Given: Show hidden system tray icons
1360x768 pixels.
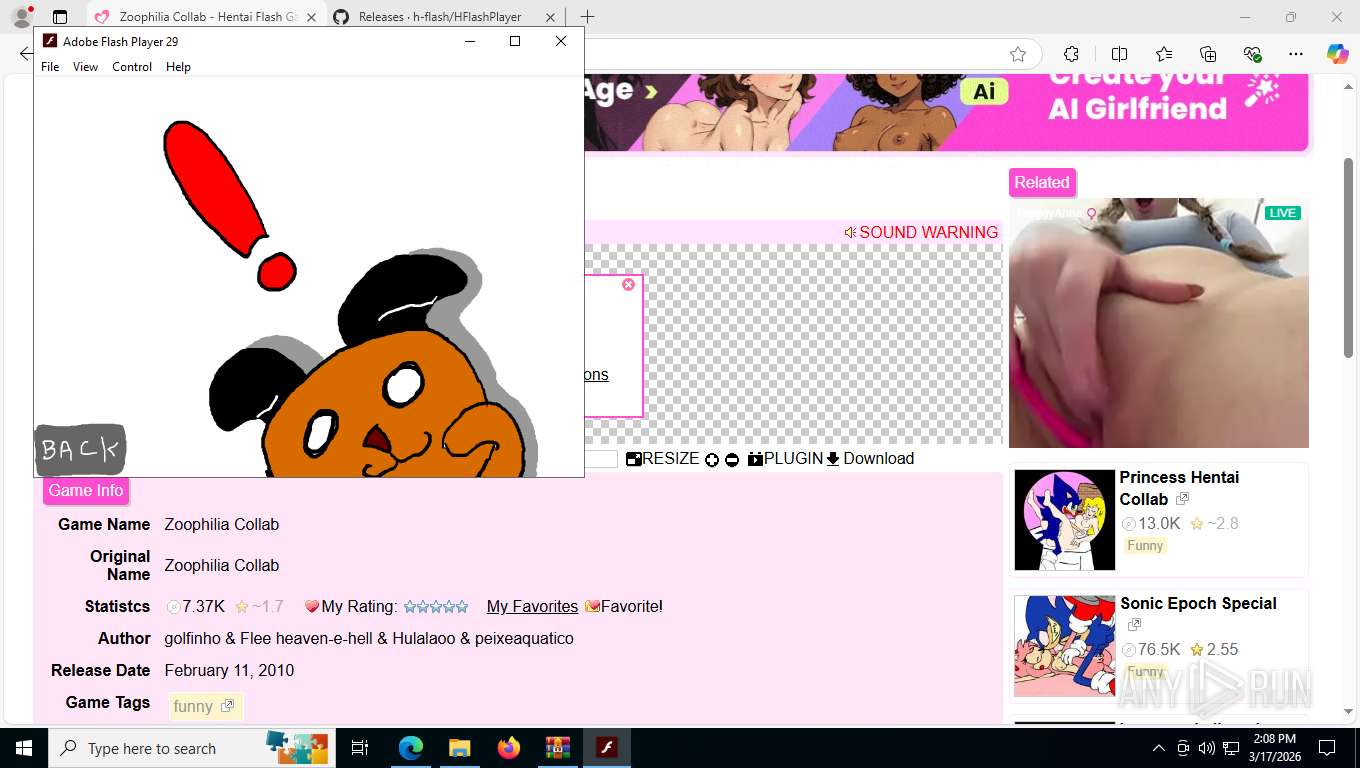Looking at the screenshot, I should [1159, 748].
